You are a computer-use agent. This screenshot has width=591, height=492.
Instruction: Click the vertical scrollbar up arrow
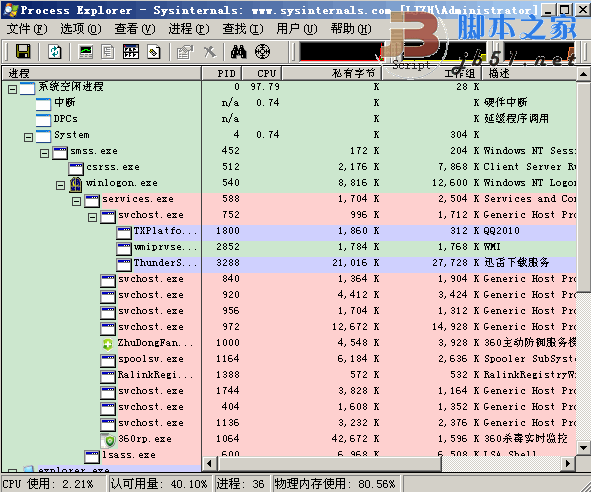[583, 74]
